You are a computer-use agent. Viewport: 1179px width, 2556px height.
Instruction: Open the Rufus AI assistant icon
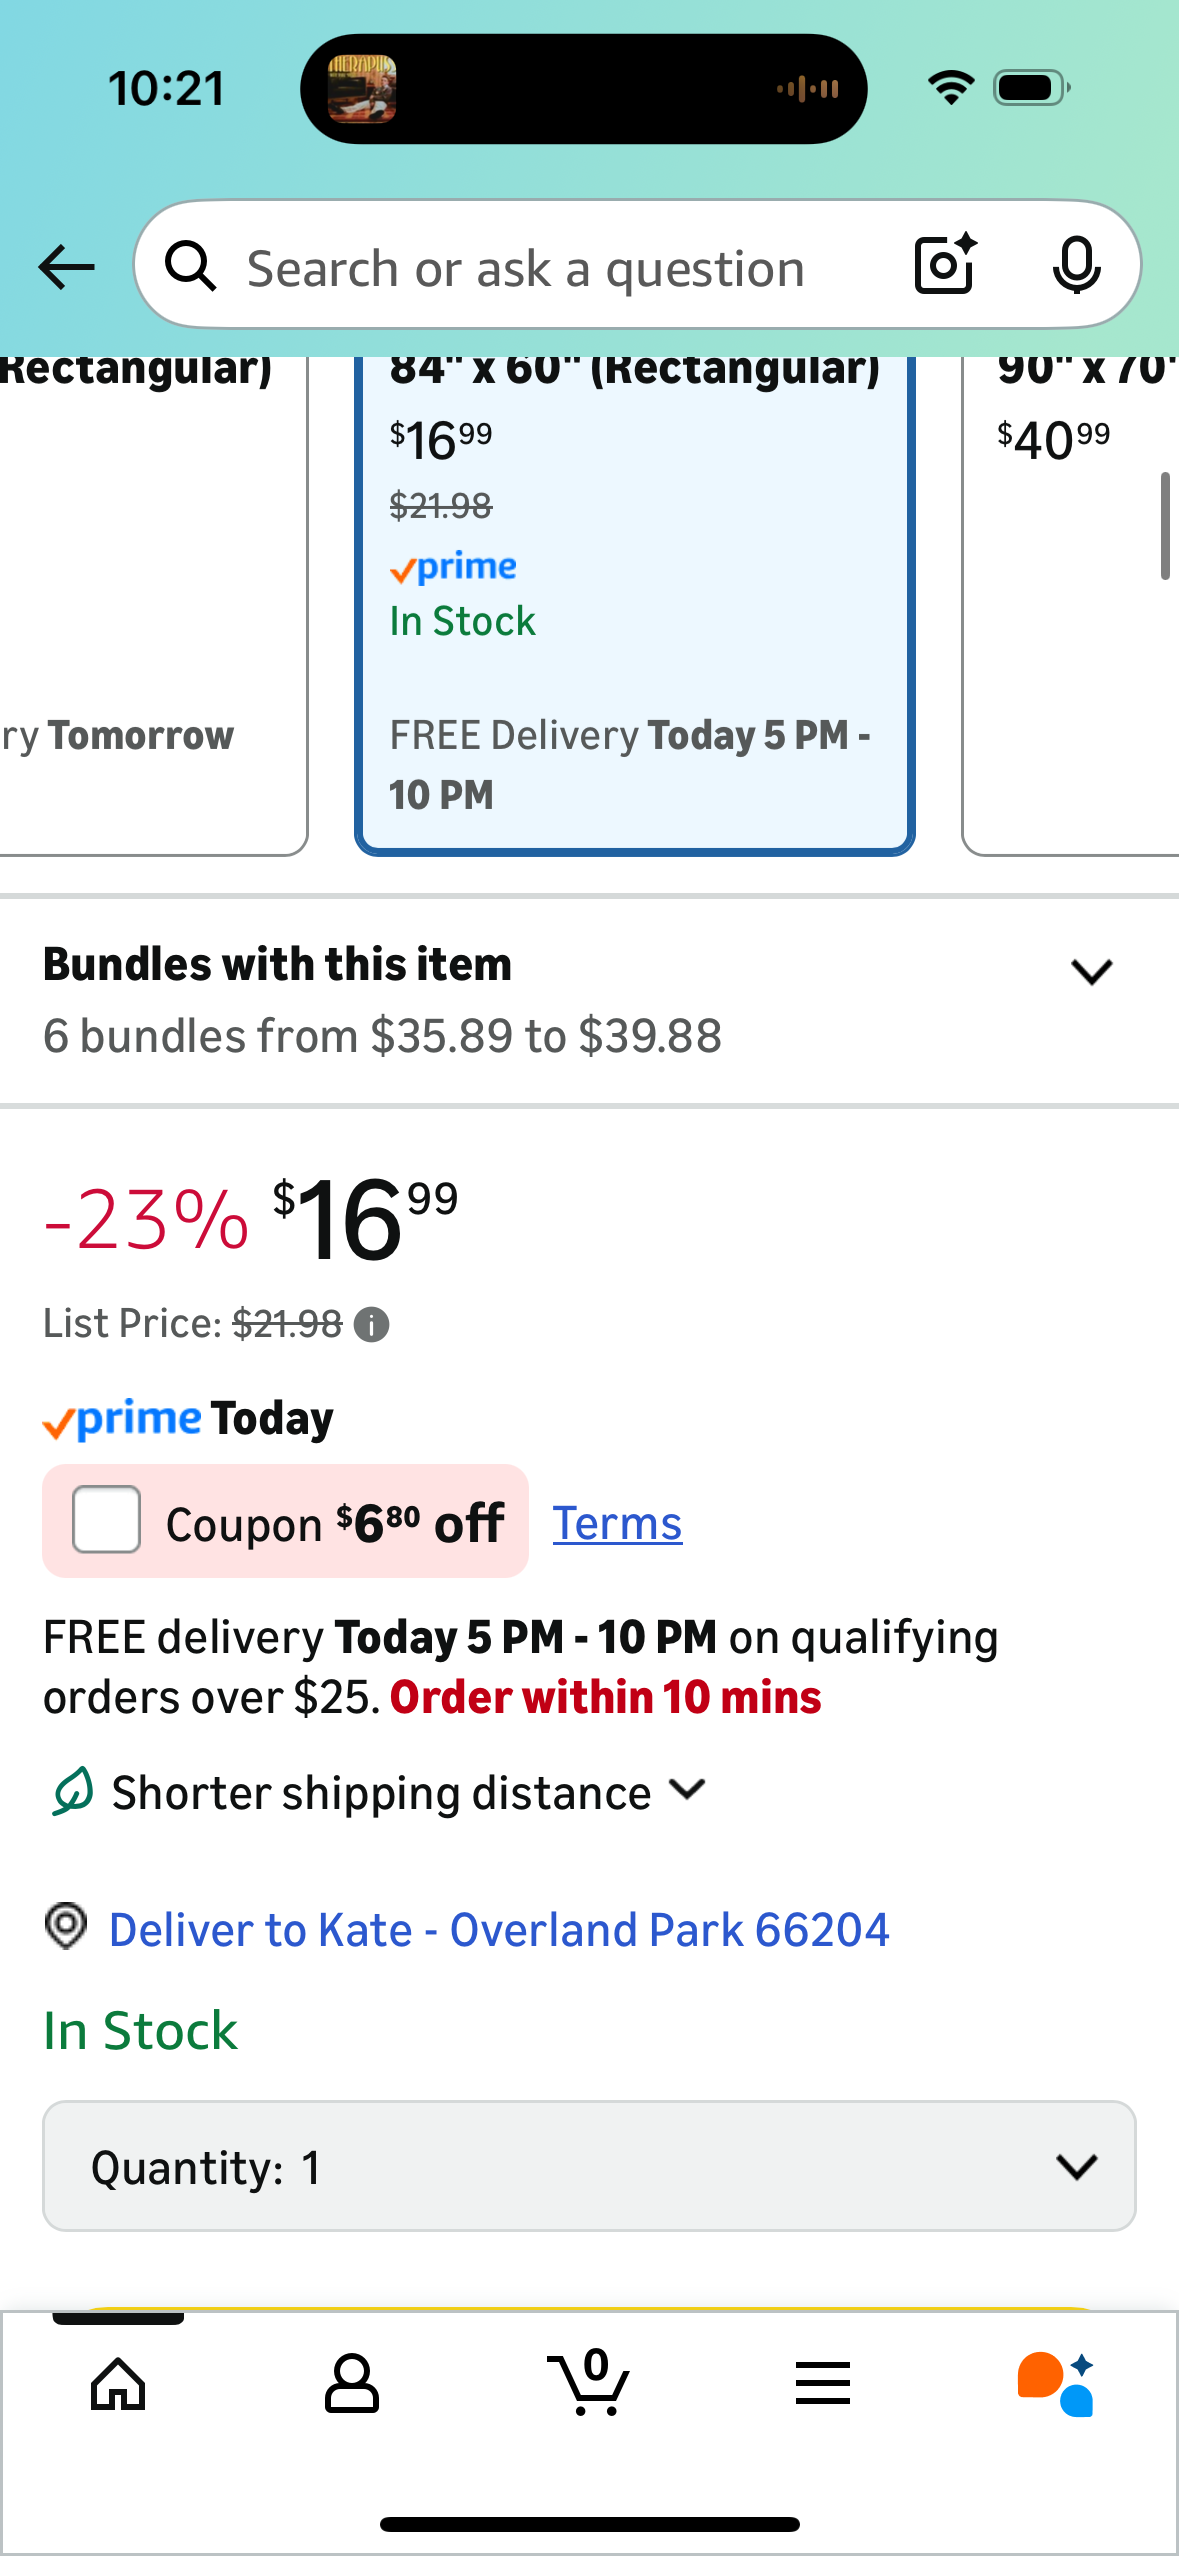(1056, 2384)
